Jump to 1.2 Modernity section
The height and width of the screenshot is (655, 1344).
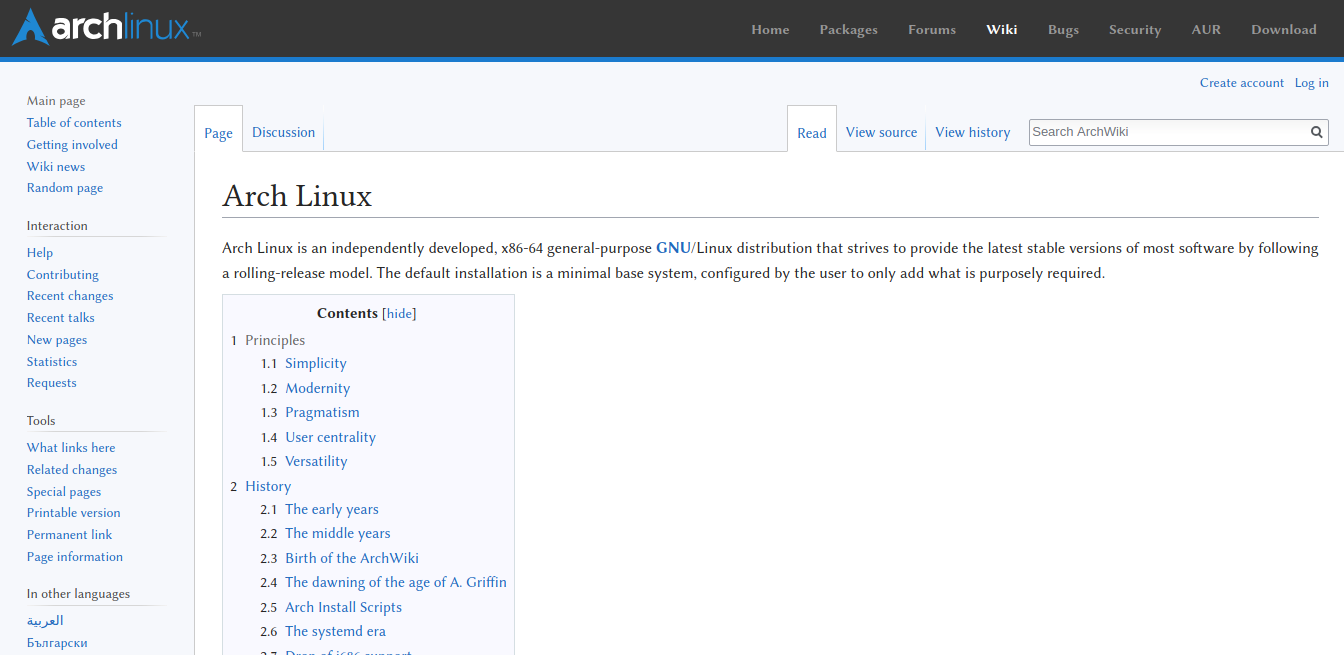tap(306, 388)
